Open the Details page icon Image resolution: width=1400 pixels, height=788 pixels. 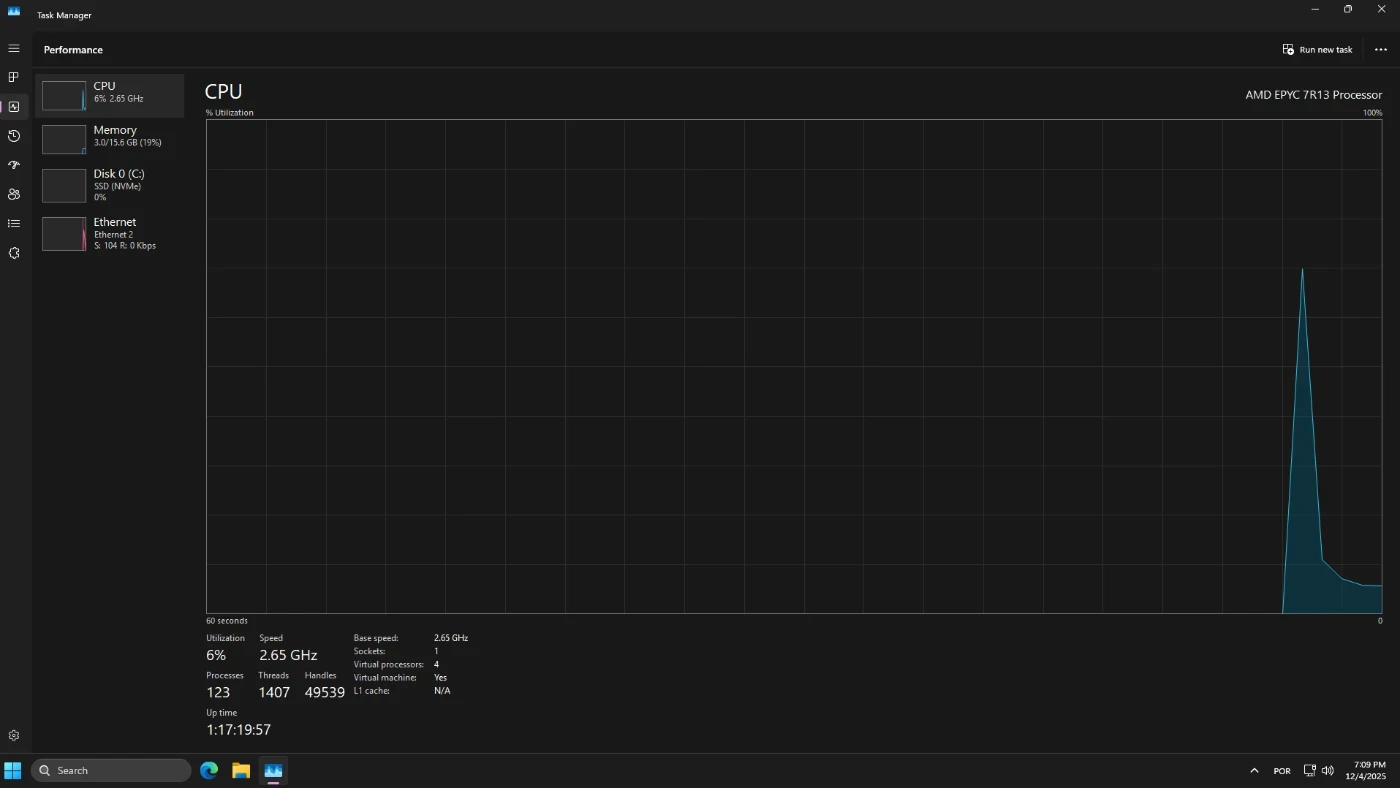click(14, 223)
